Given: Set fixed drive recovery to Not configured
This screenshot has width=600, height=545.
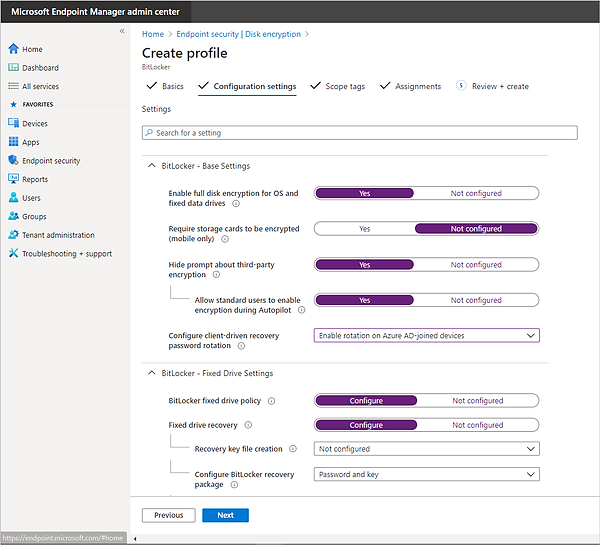Looking at the screenshot, I should tap(477, 425).
